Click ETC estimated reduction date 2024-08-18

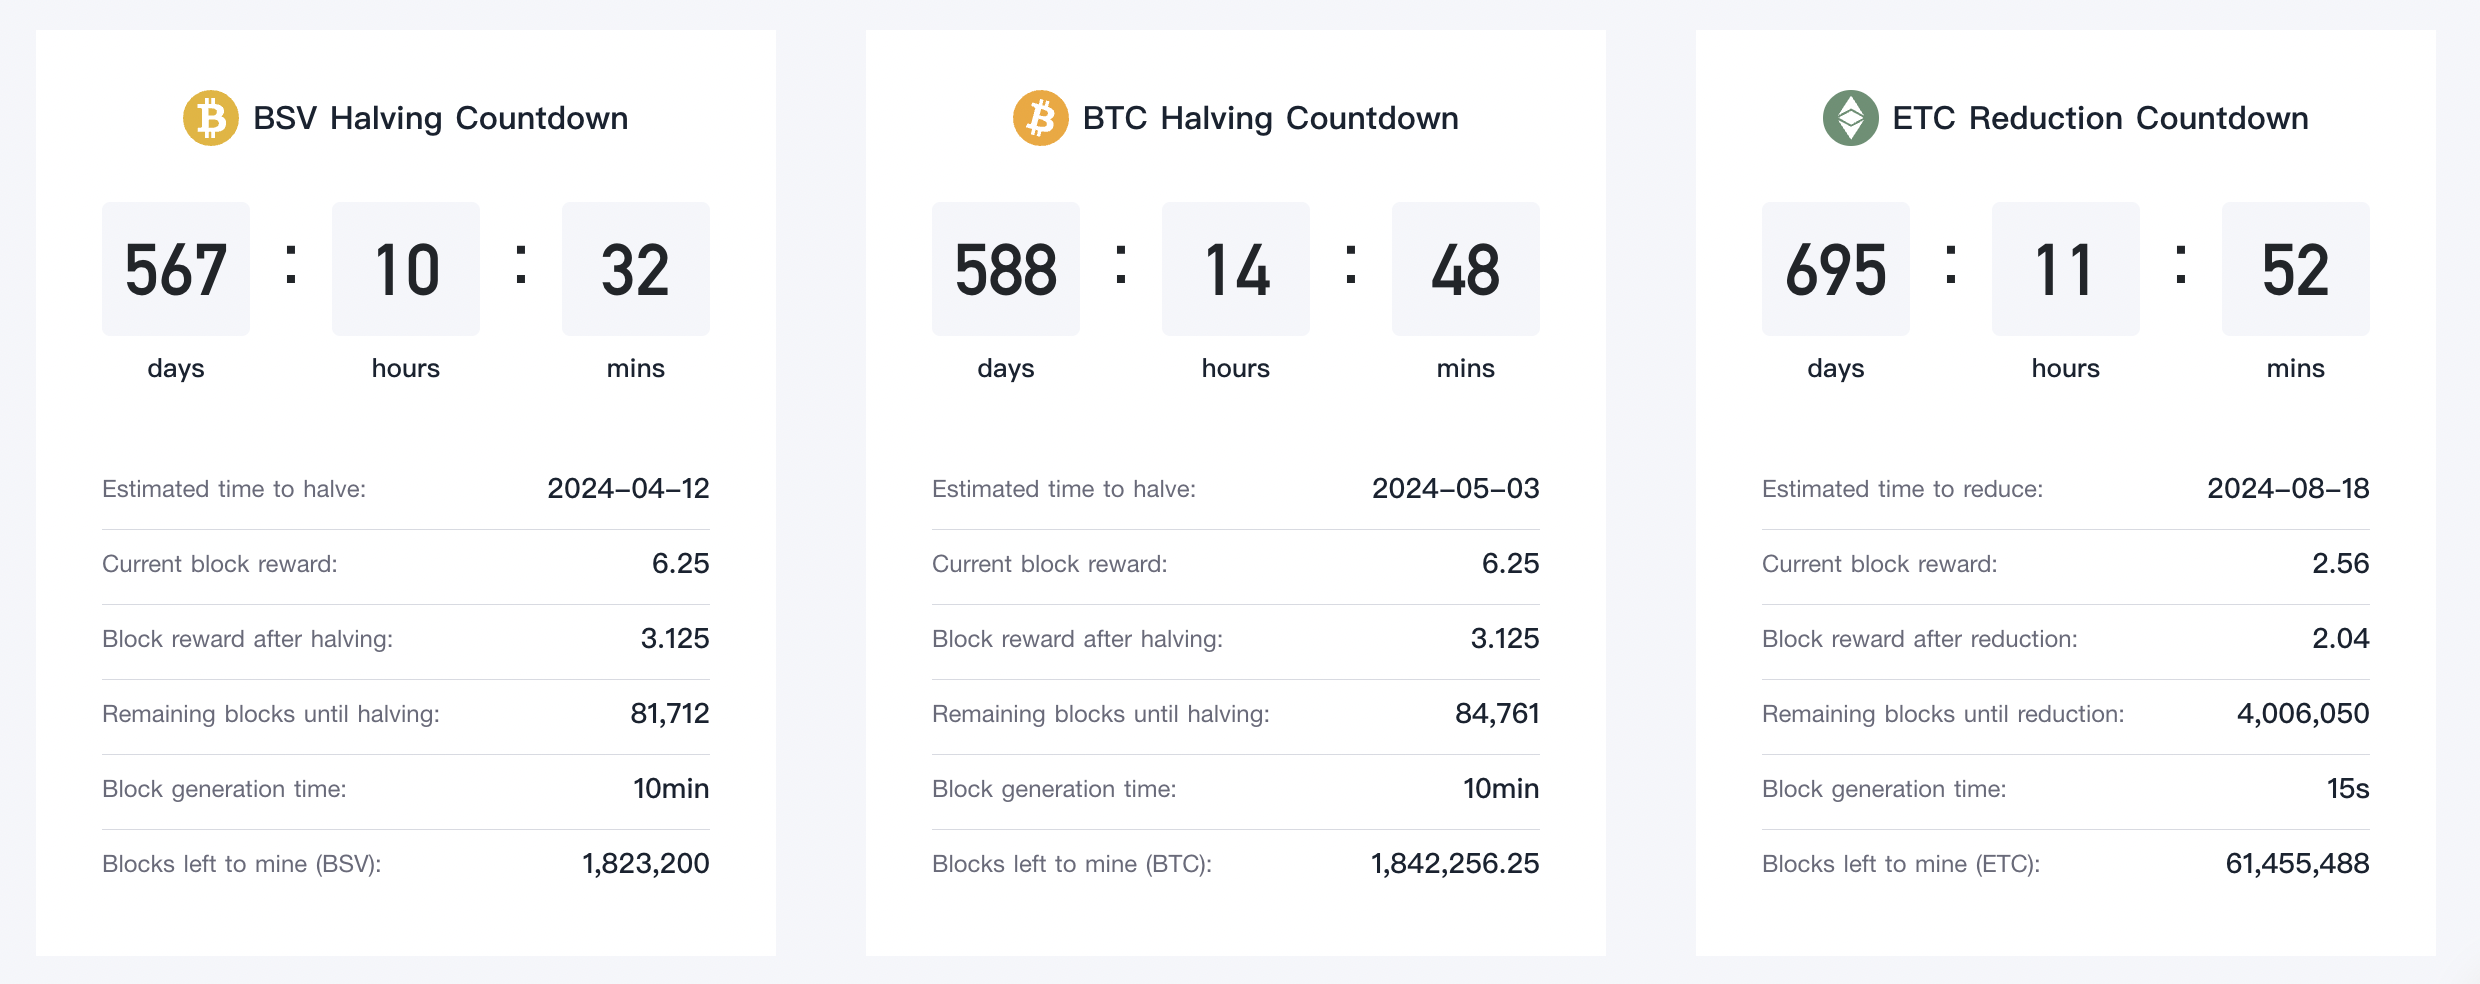pyautogui.click(x=2288, y=488)
